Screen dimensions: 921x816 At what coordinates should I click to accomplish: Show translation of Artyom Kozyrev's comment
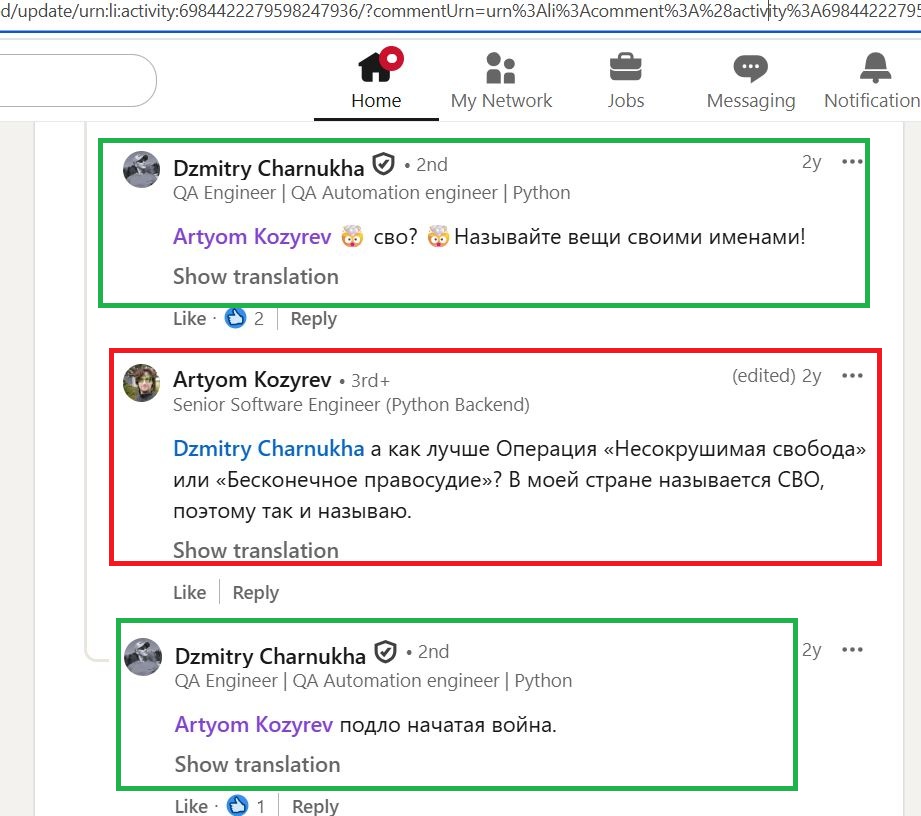coord(255,550)
